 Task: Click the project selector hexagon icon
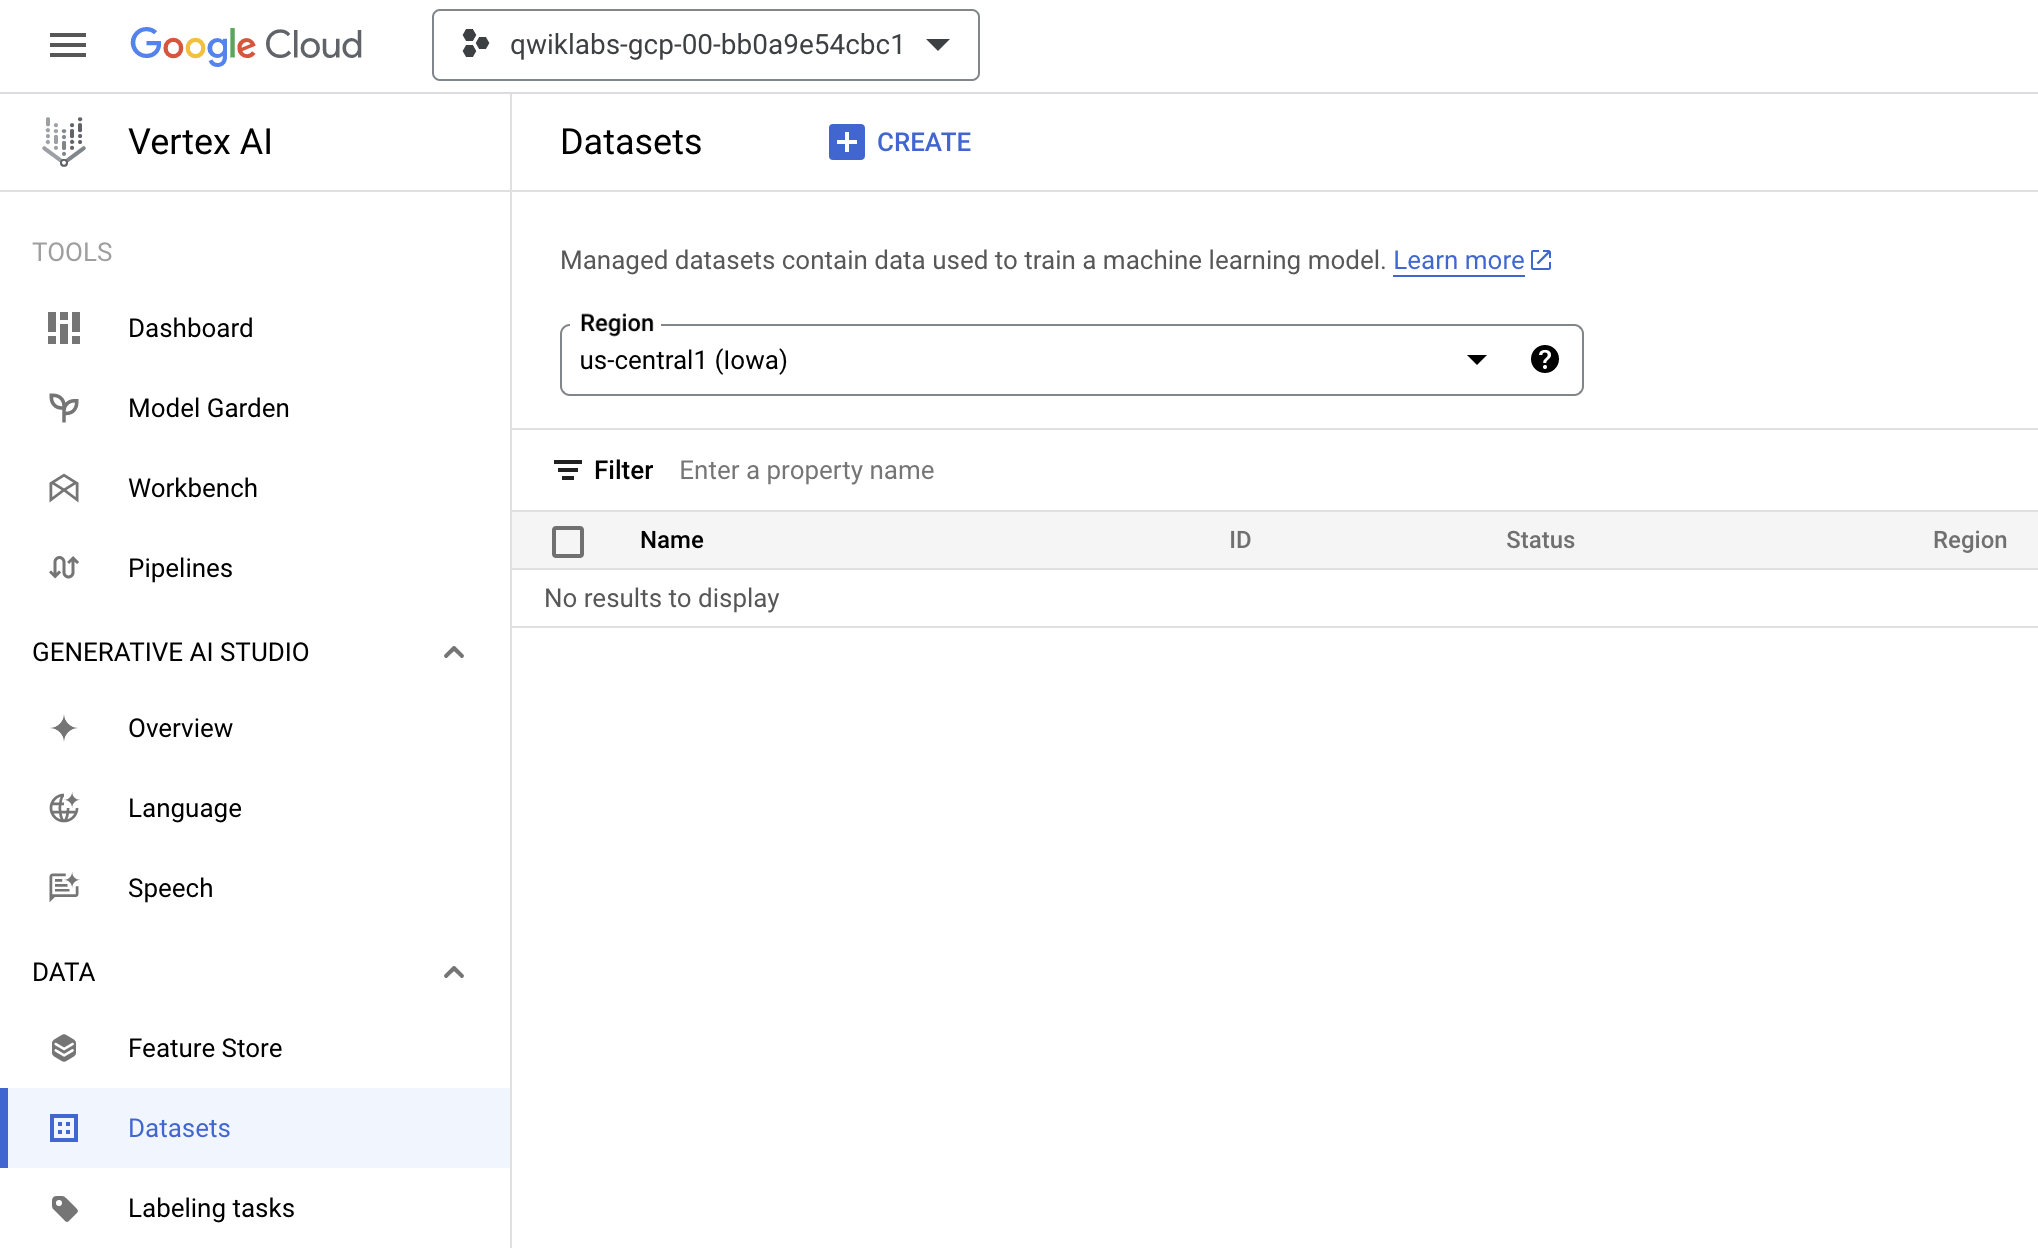click(475, 45)
